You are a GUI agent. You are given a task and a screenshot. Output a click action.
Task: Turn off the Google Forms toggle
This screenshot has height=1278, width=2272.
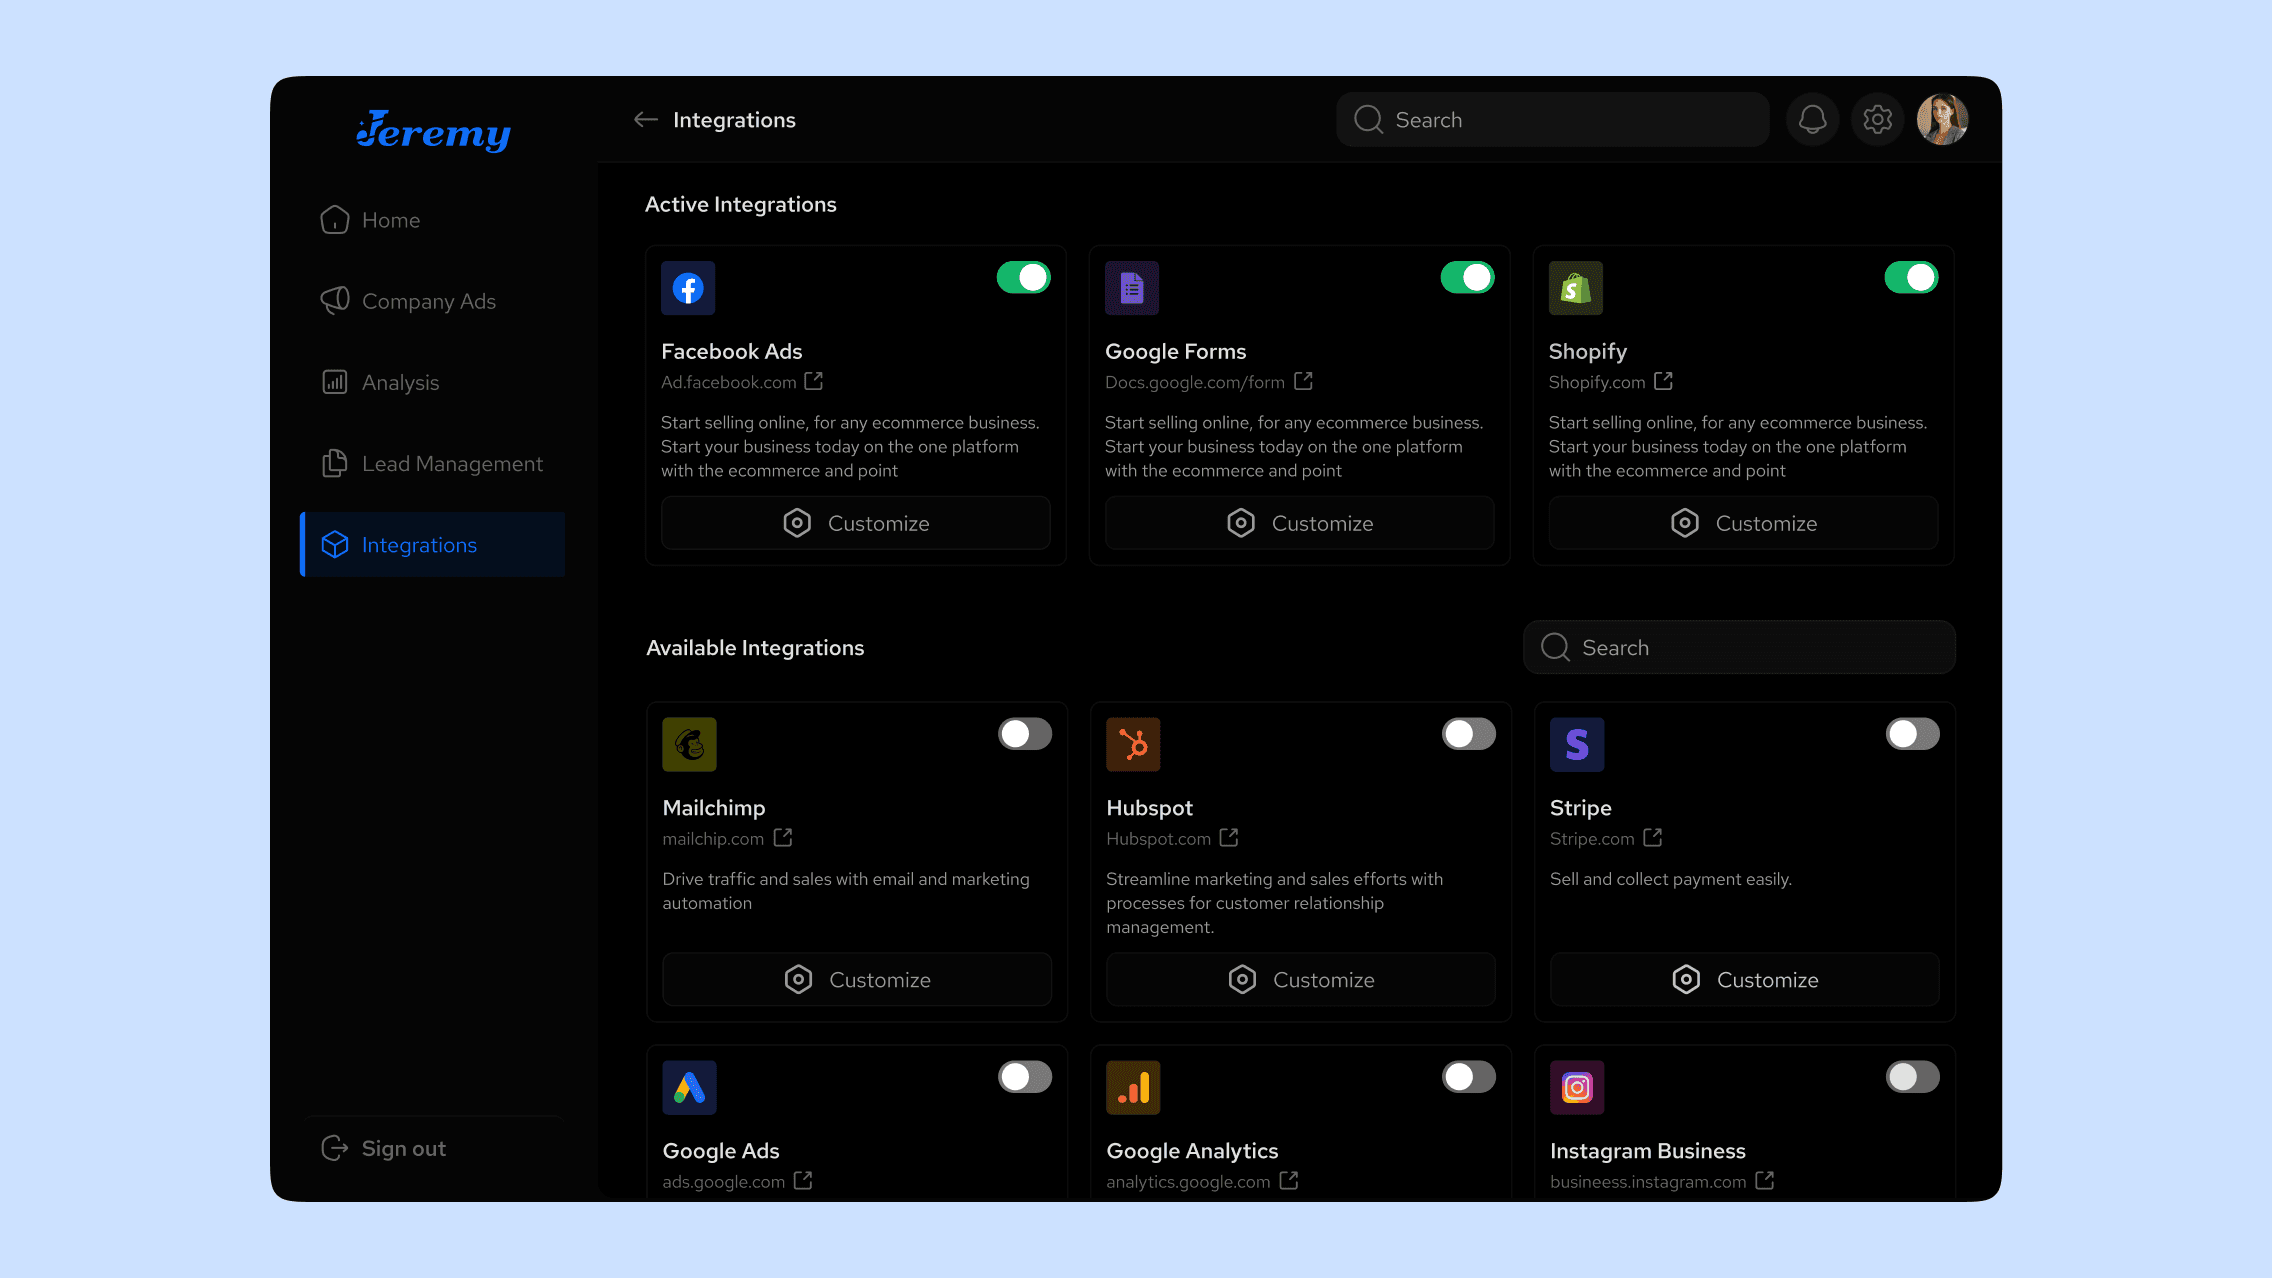pyautogui.click(x=1467, y=277)
